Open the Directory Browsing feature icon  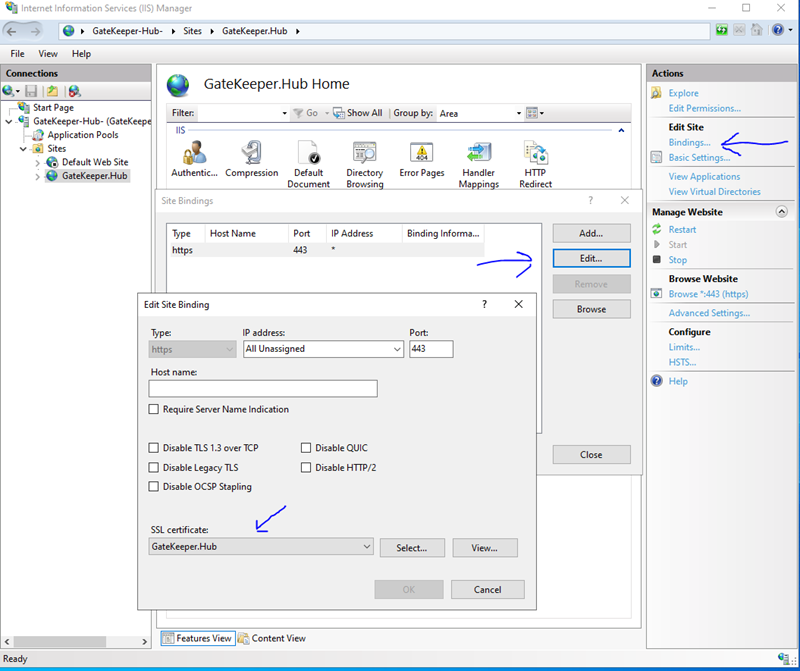pyautogui.click(x=365, y=155)
